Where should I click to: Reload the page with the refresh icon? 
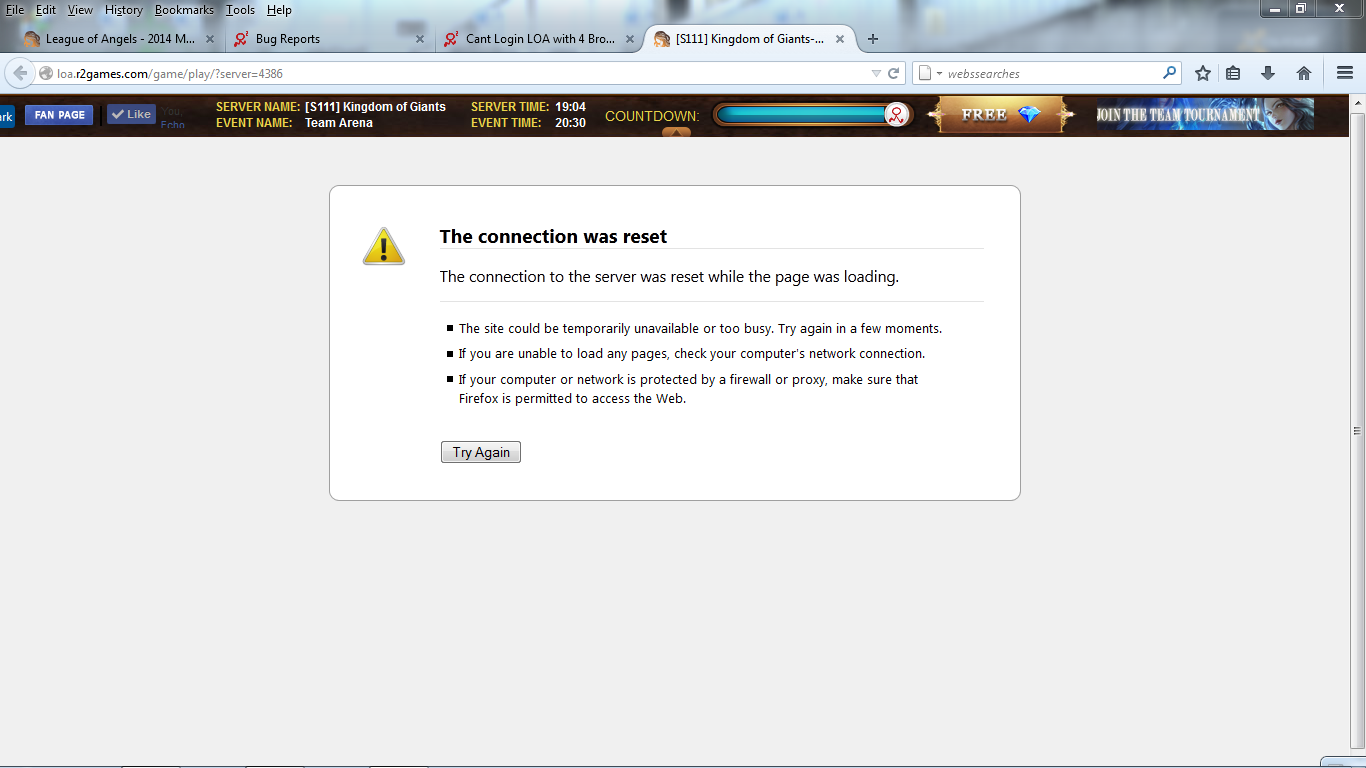pyautogui.click(x=894, y=73)
